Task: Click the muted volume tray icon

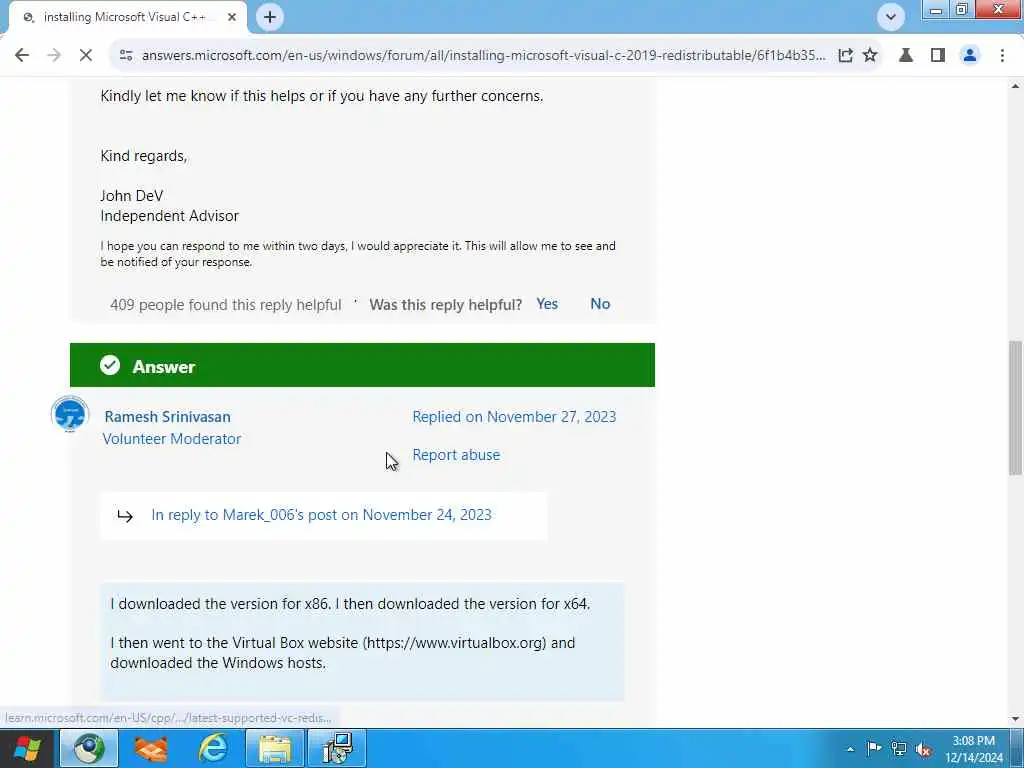Action: coord(923,749)
